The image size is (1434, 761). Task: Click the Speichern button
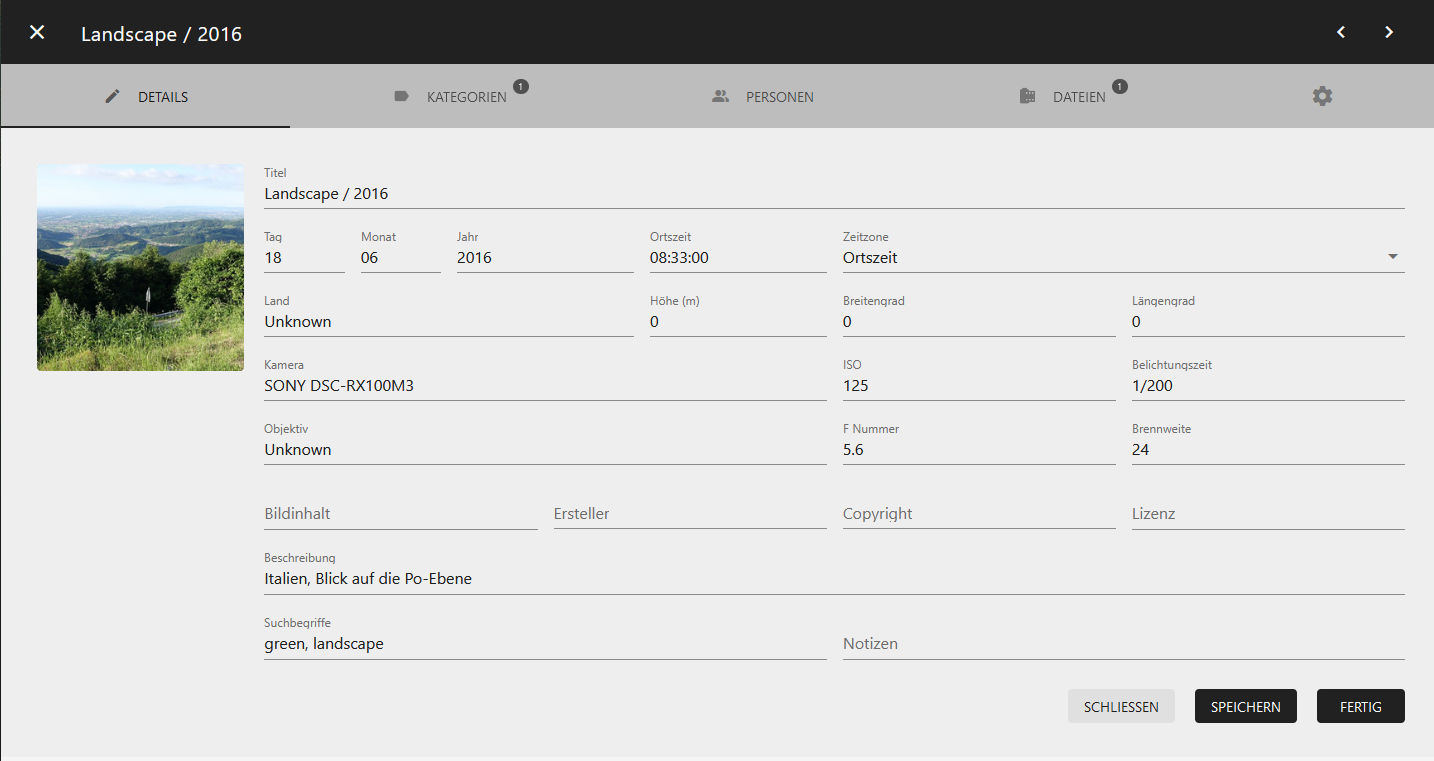1245,706
